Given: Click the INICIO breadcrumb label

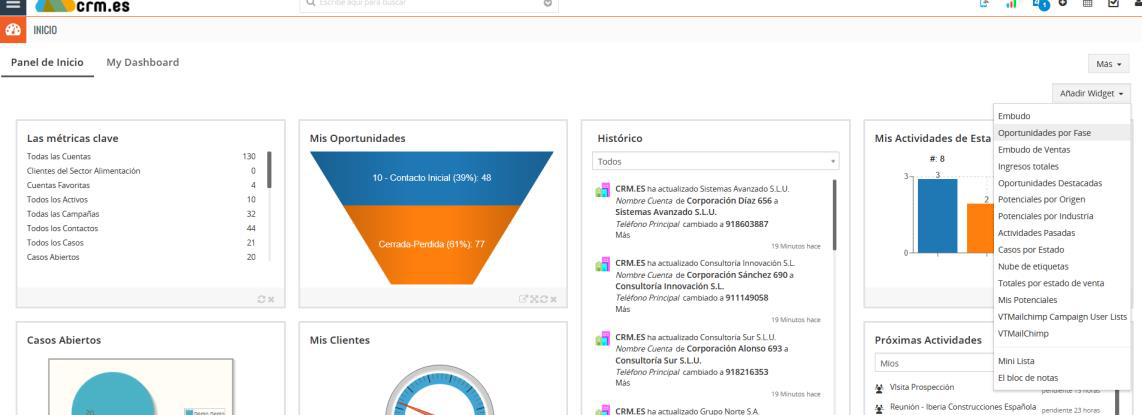Looking at the screenshot, I should [45, 31].
